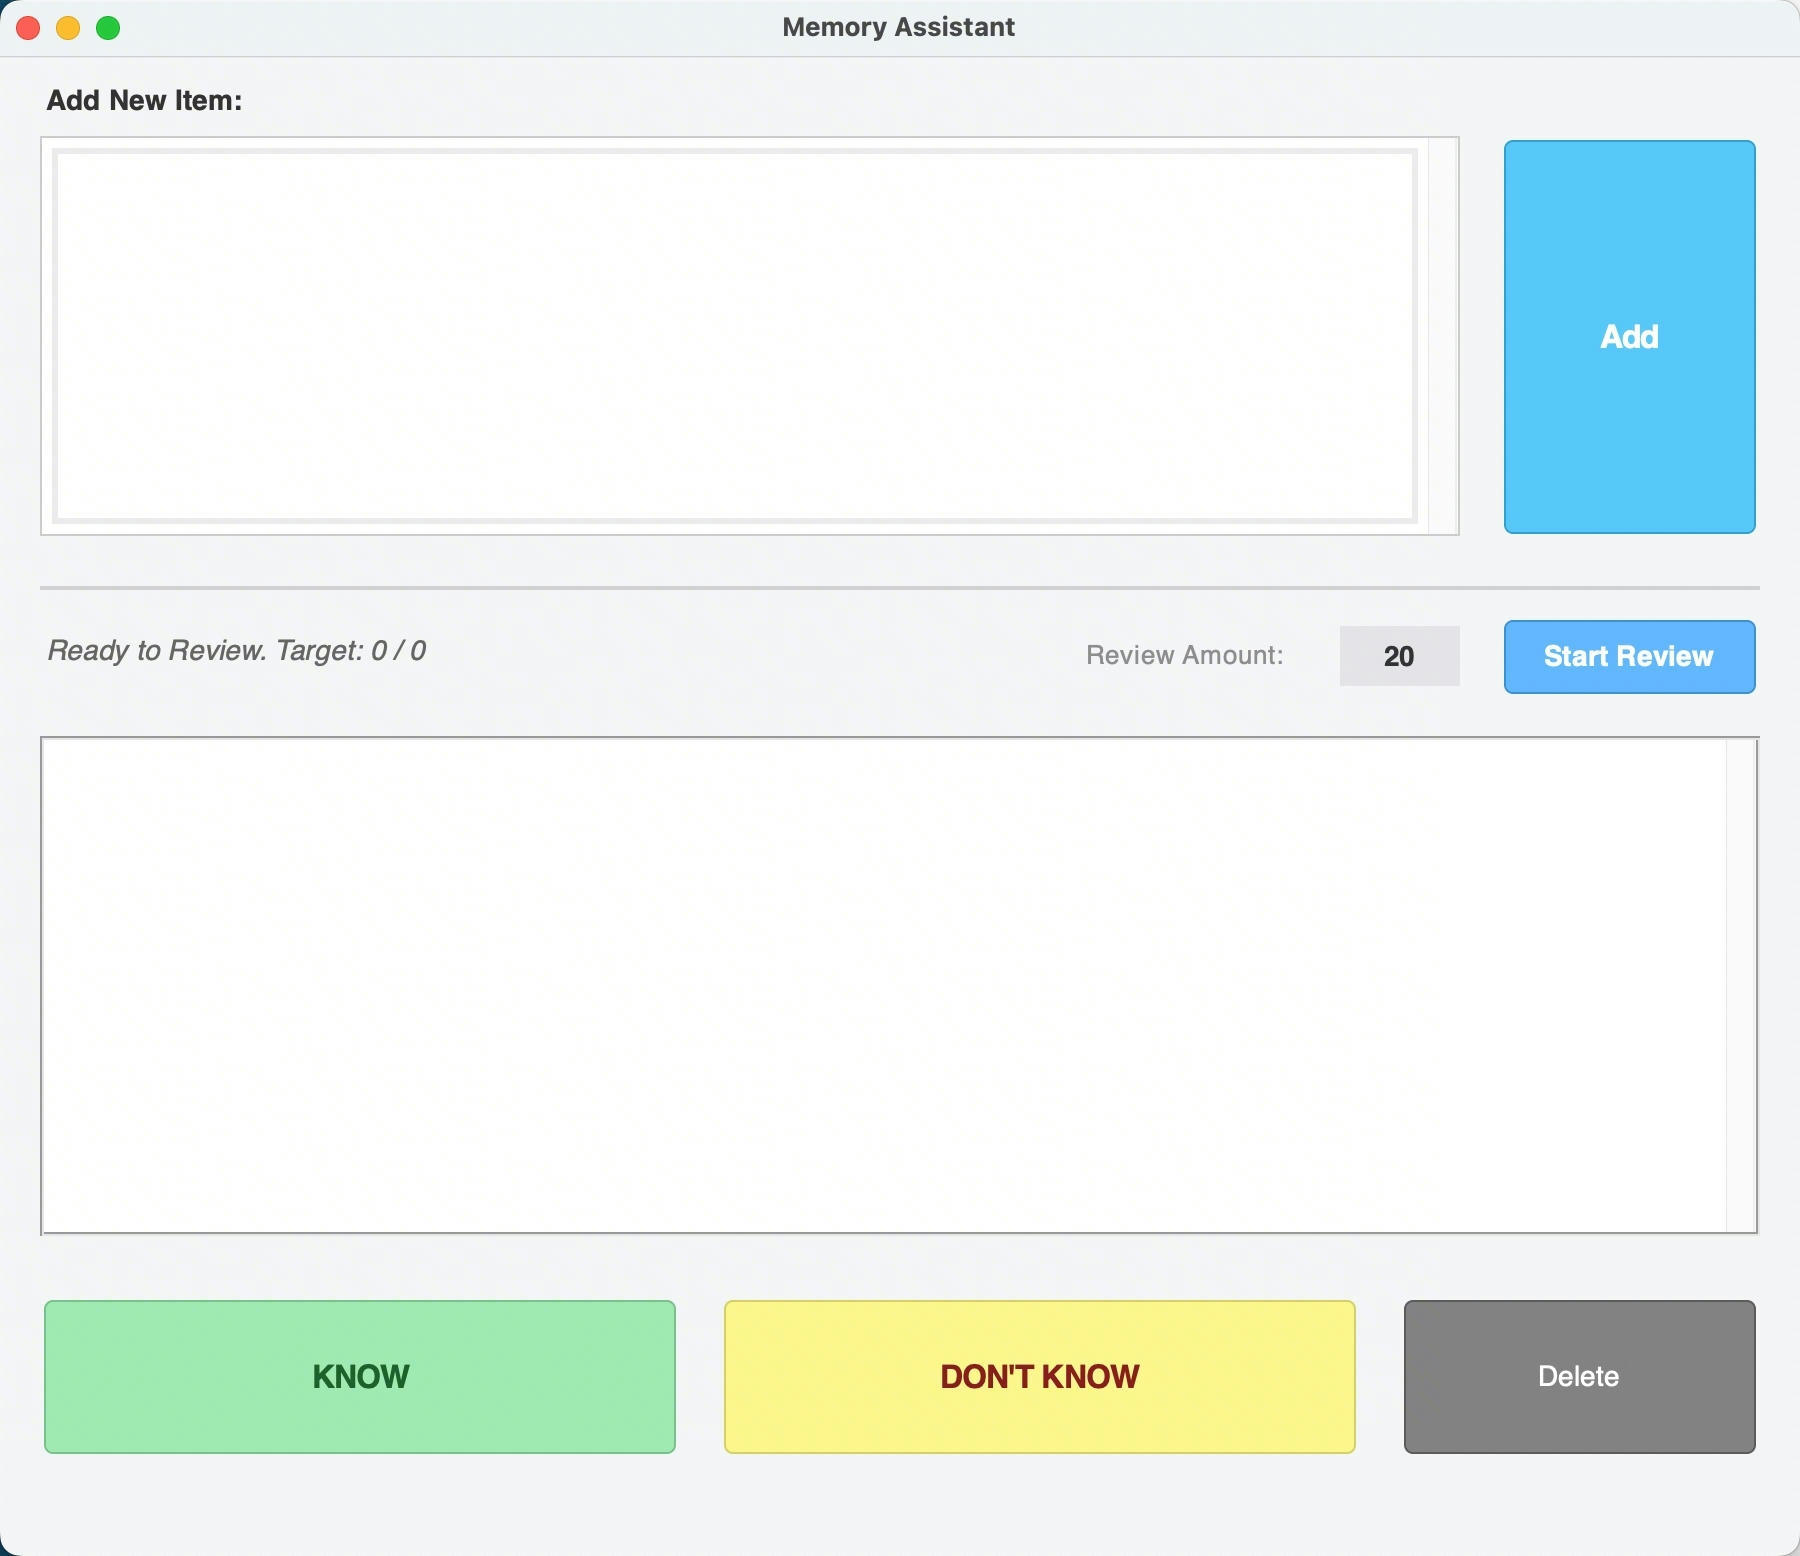Click empty window space beneath the KNOW button
Viewport: 1800px width, 1556px height.
(360, 1505)
